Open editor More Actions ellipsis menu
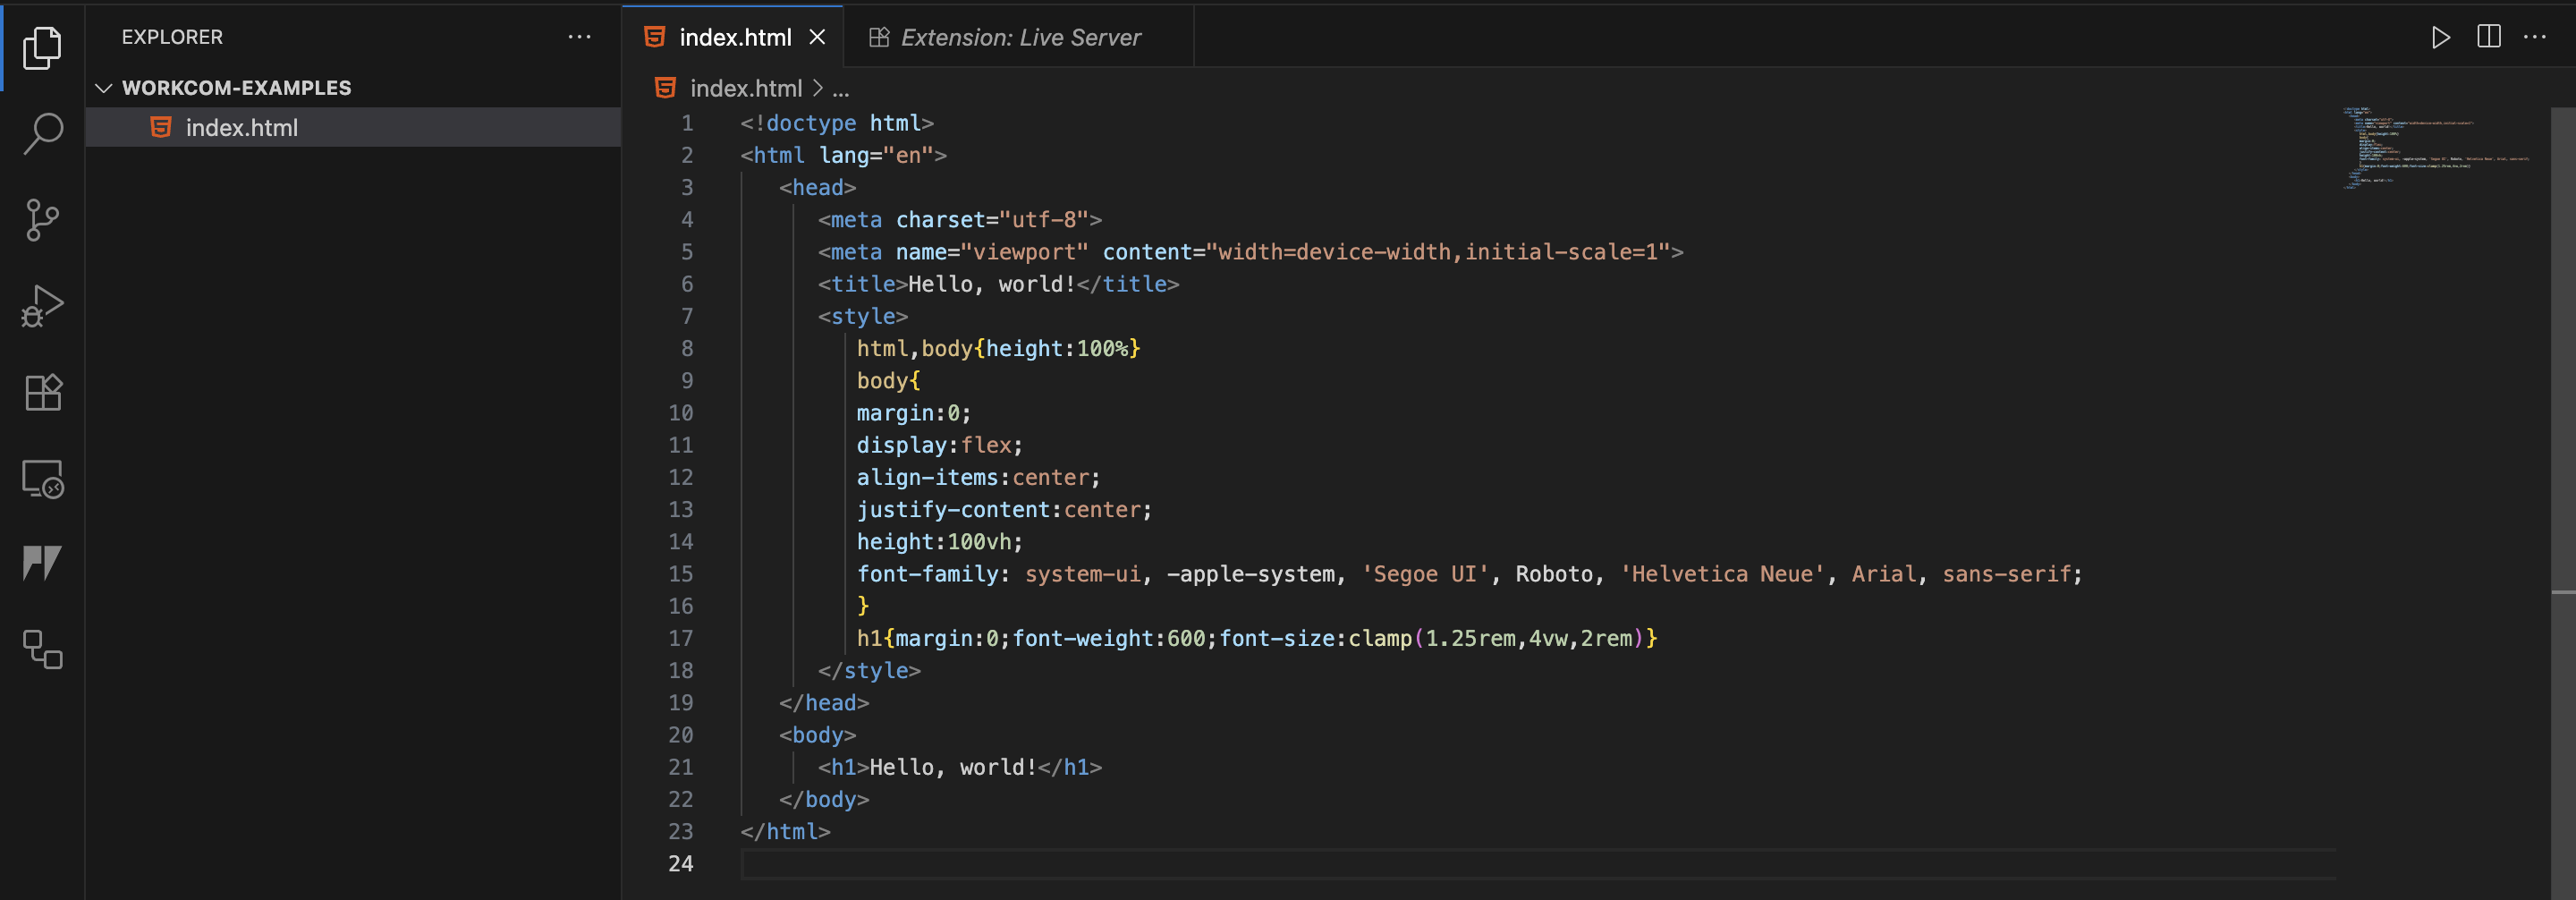Screen dimensions: 2576x900 [2534, 38]
